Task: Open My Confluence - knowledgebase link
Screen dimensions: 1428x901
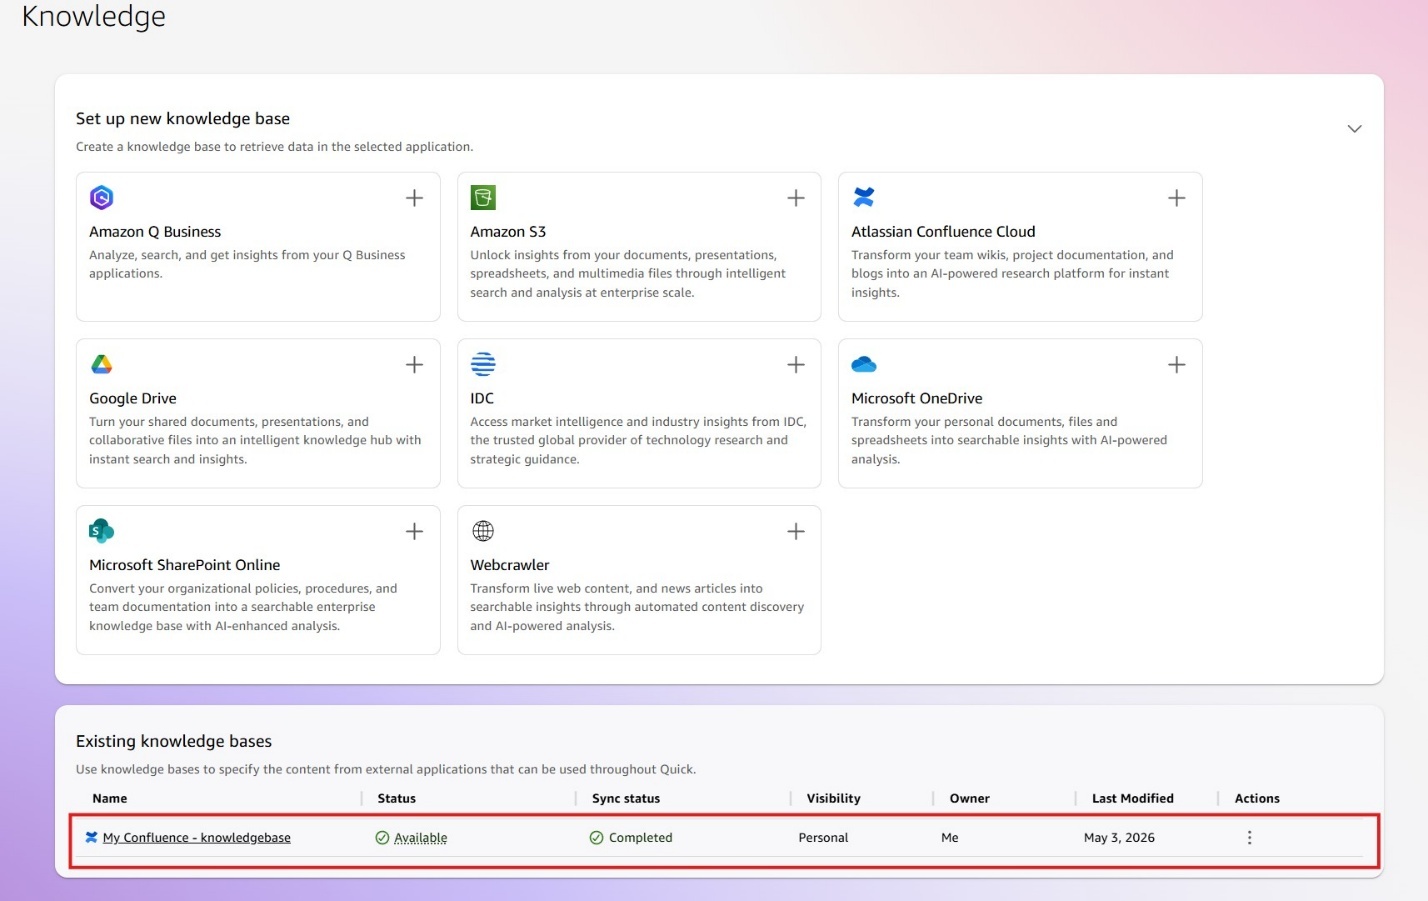Action: [197, 838]
